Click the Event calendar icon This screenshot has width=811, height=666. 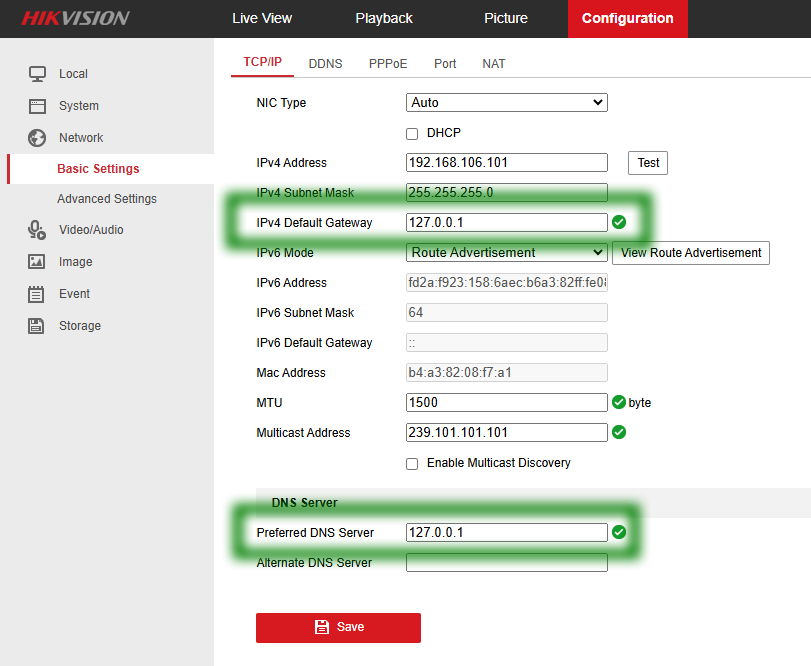click(x=37, y=294)
